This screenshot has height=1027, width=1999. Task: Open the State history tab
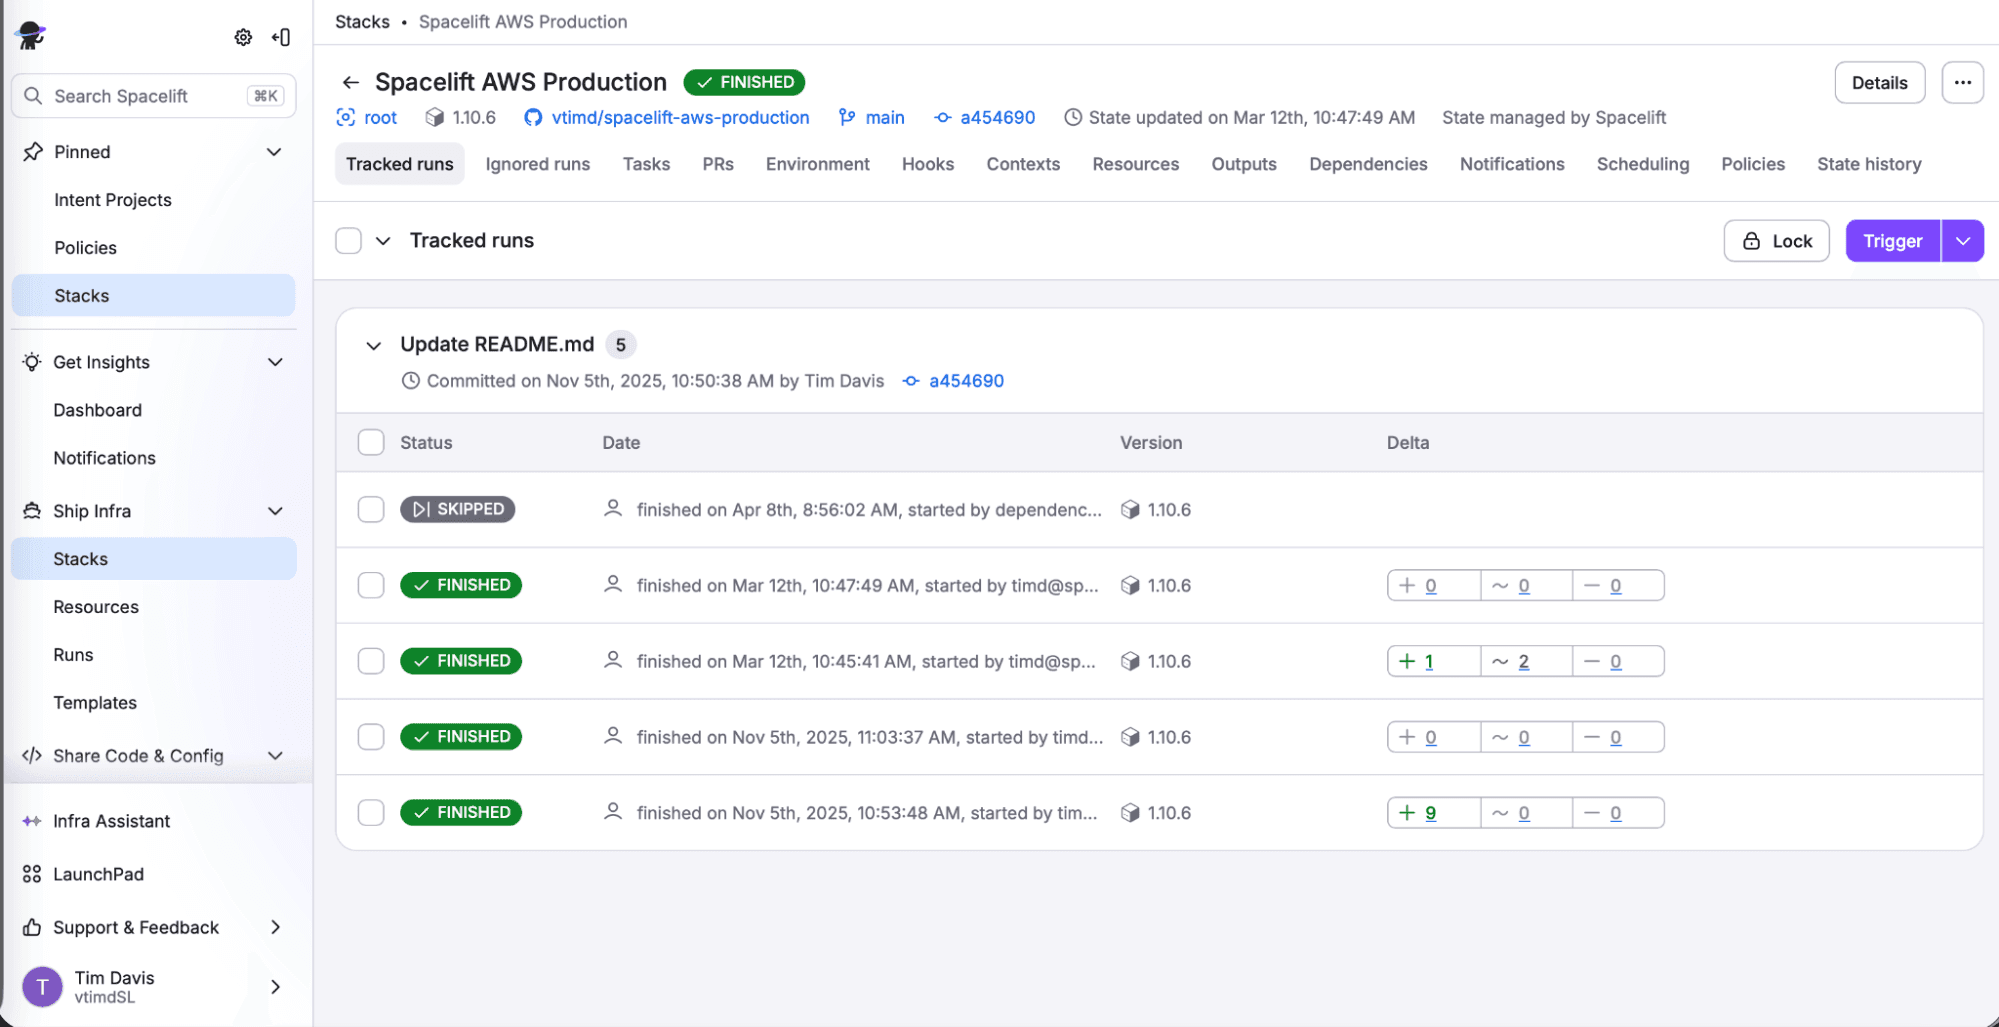tap(1869, 164)
